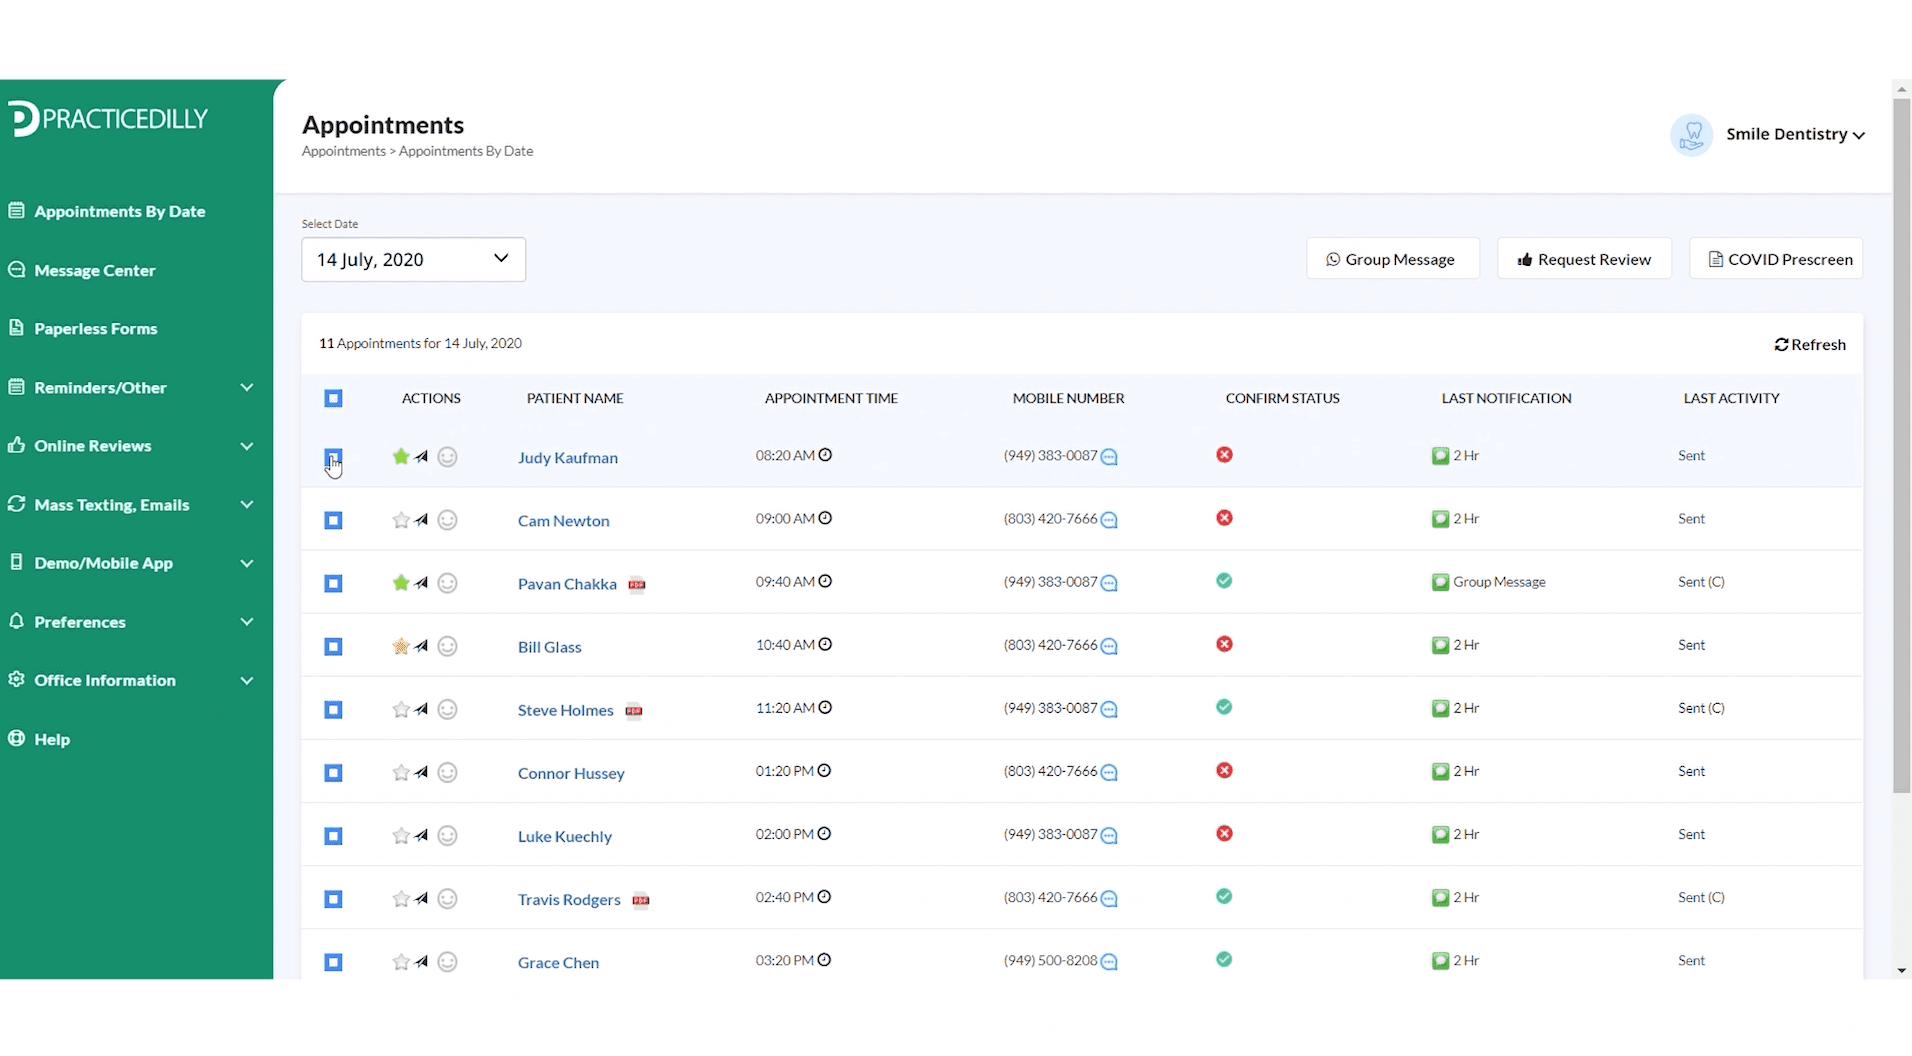
Task: Open patient Judy Kaufman's name link
Action: [568, 458]
